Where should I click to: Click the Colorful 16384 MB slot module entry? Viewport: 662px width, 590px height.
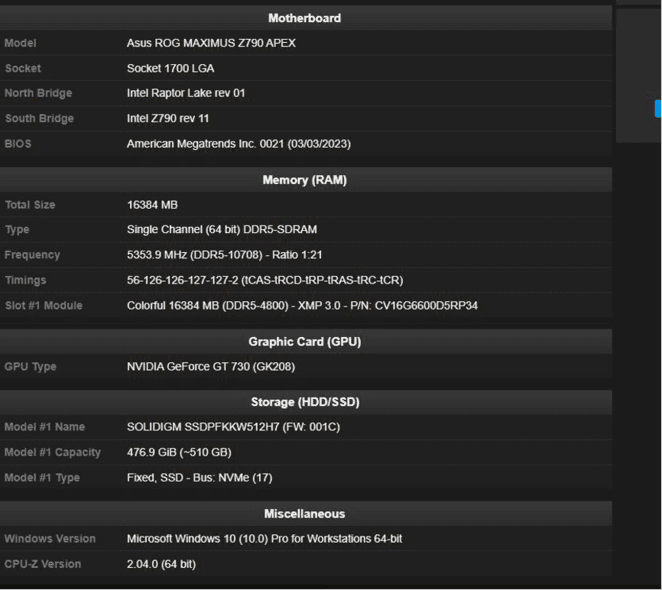coord(302,305)
